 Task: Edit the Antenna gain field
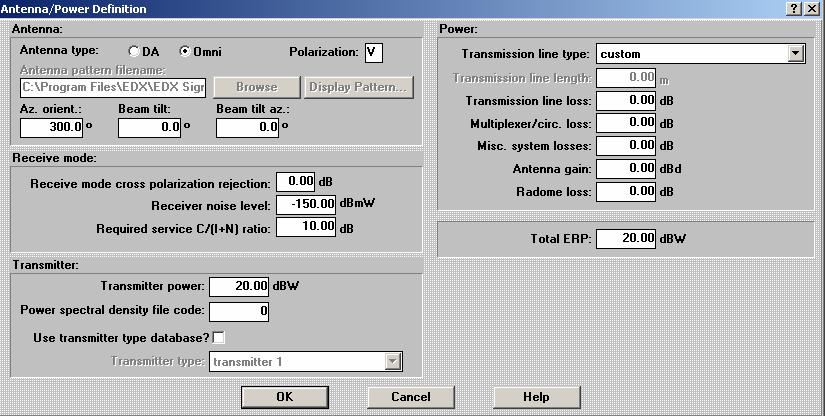(x=626, y=169)
